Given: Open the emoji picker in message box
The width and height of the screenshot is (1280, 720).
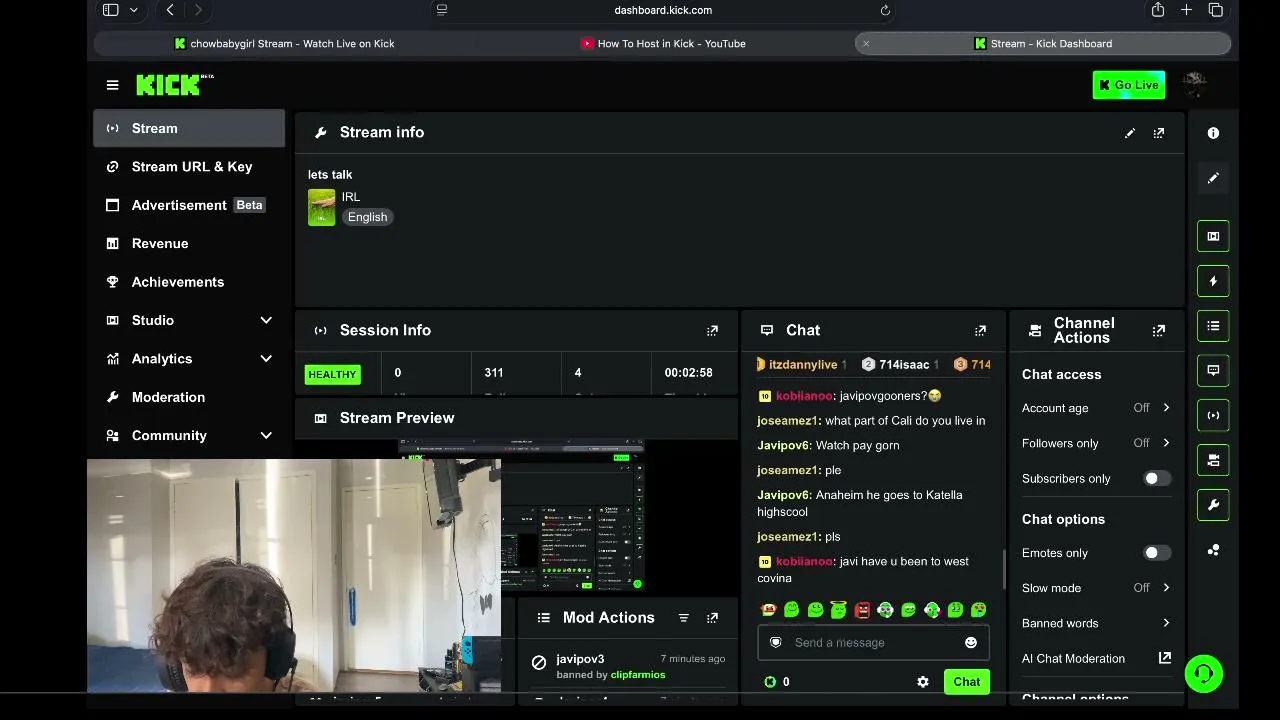Looking at the screenshot, I should pos(971,643).
